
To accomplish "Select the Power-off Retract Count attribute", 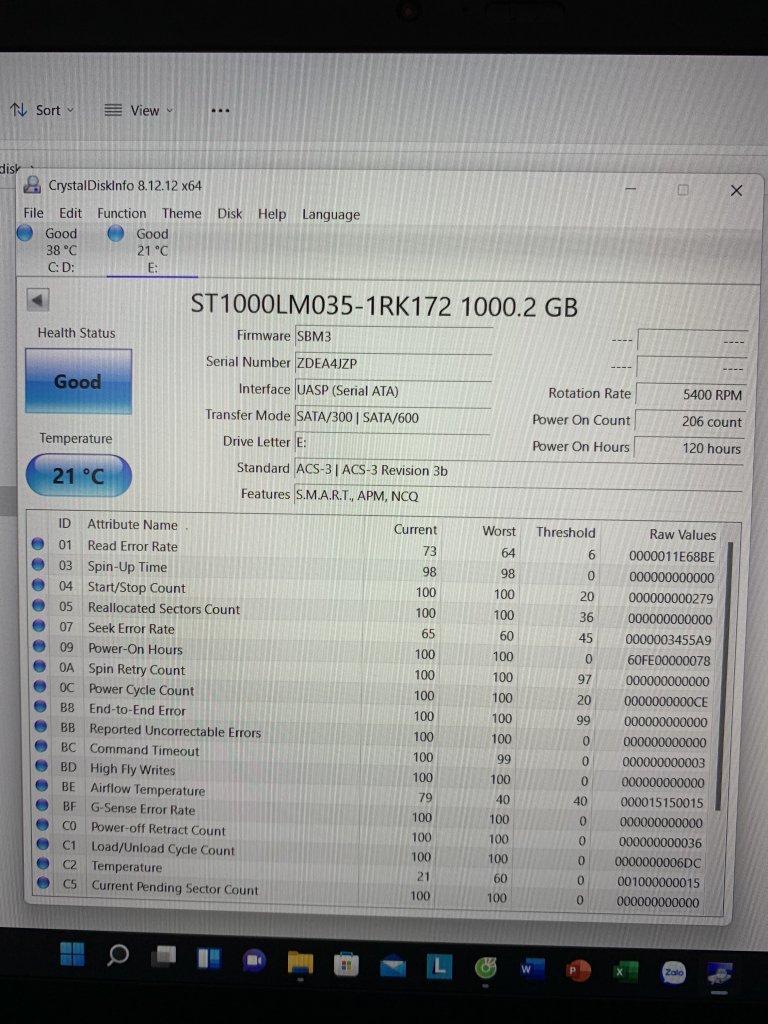I will [x=158, y=829].
